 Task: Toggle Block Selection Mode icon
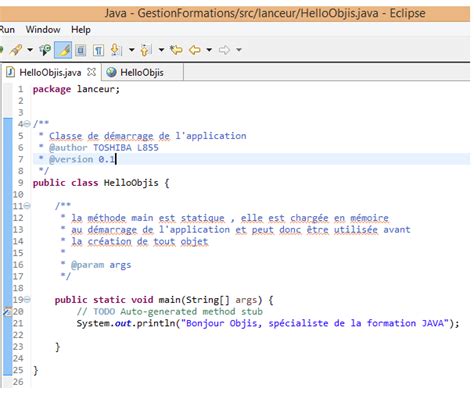[80, 50]
